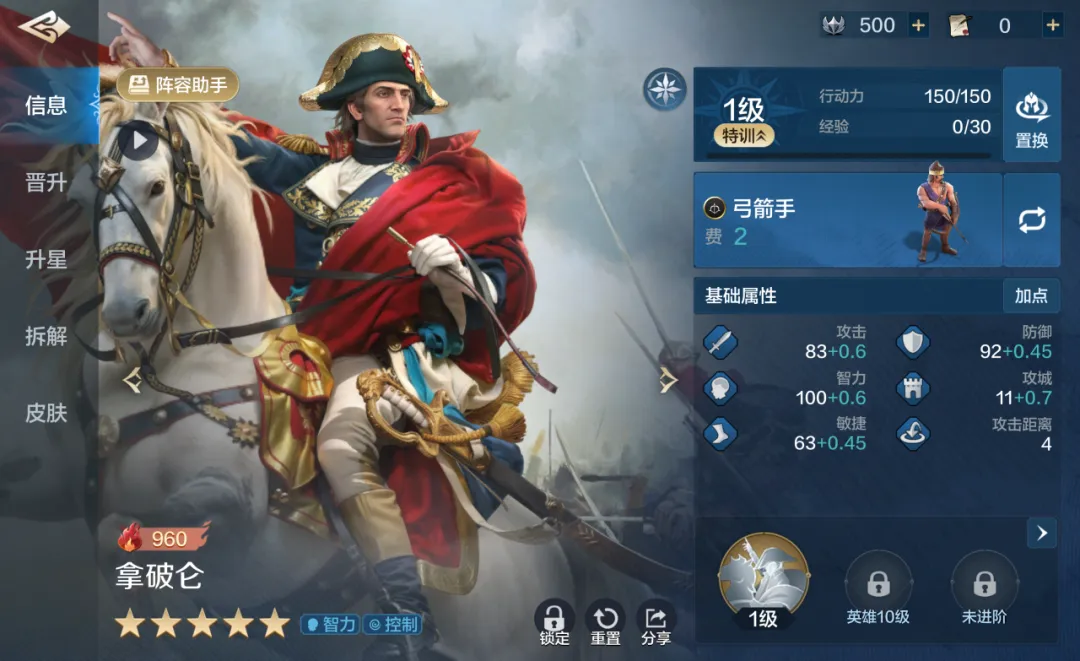The height and width of the screenshot is (661, 1080).
Task: Open the 晋升 tab
Action: point(46,182)
